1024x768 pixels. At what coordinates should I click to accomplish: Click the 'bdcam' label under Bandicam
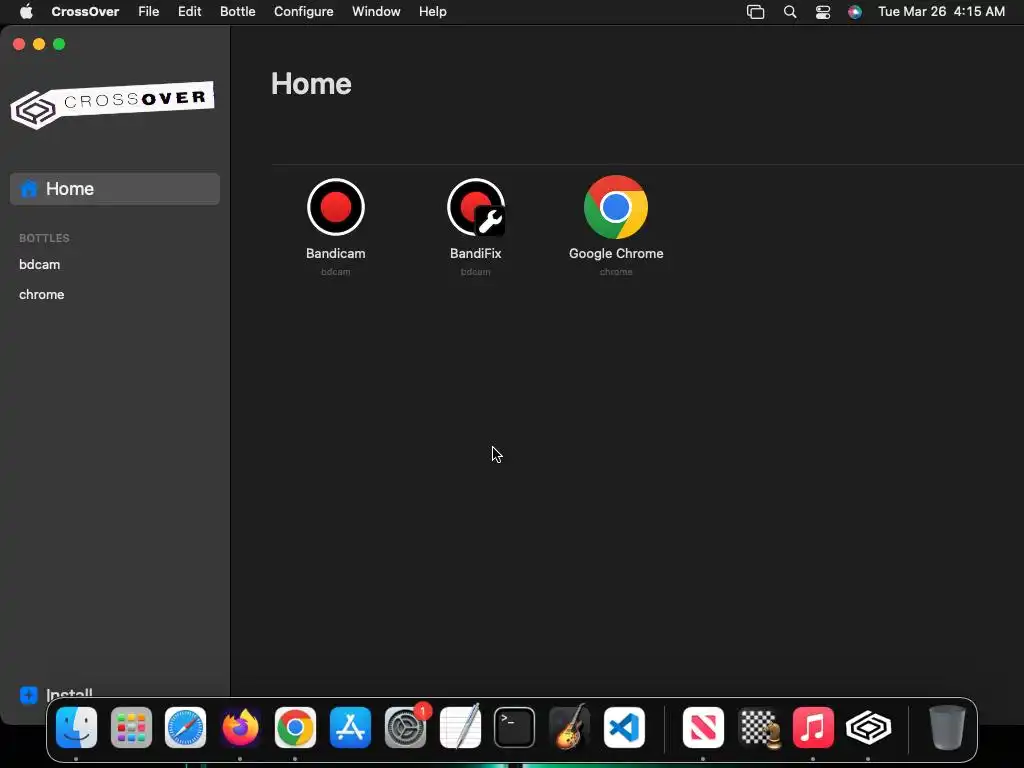[336, 272]
